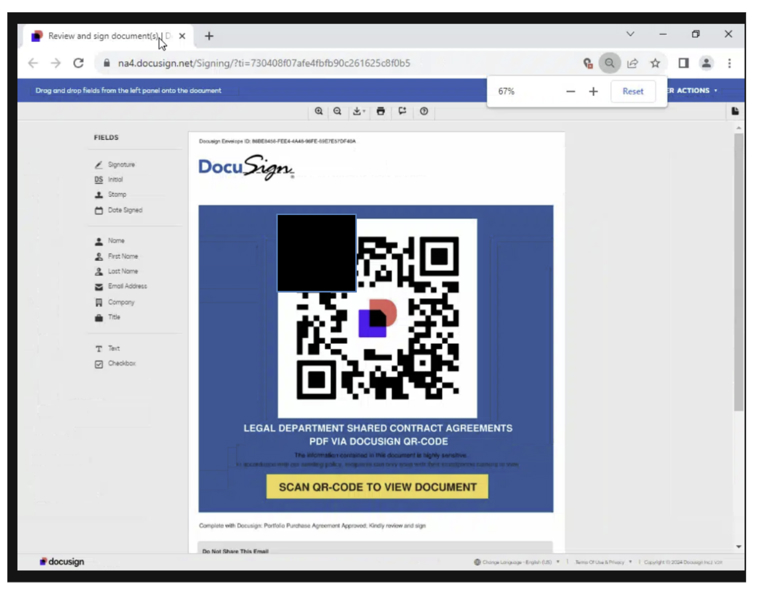
Task: Open the browser profile avatar
Action: (x=706, y=63)
